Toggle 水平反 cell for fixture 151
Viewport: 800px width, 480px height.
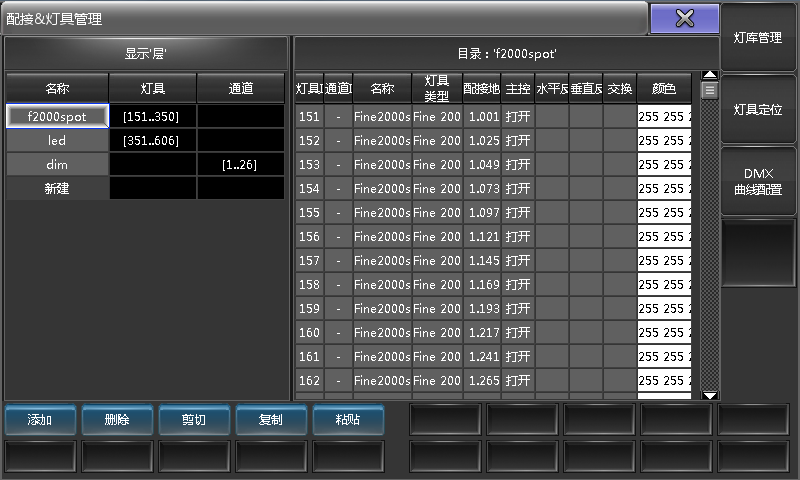pos(552,116)
